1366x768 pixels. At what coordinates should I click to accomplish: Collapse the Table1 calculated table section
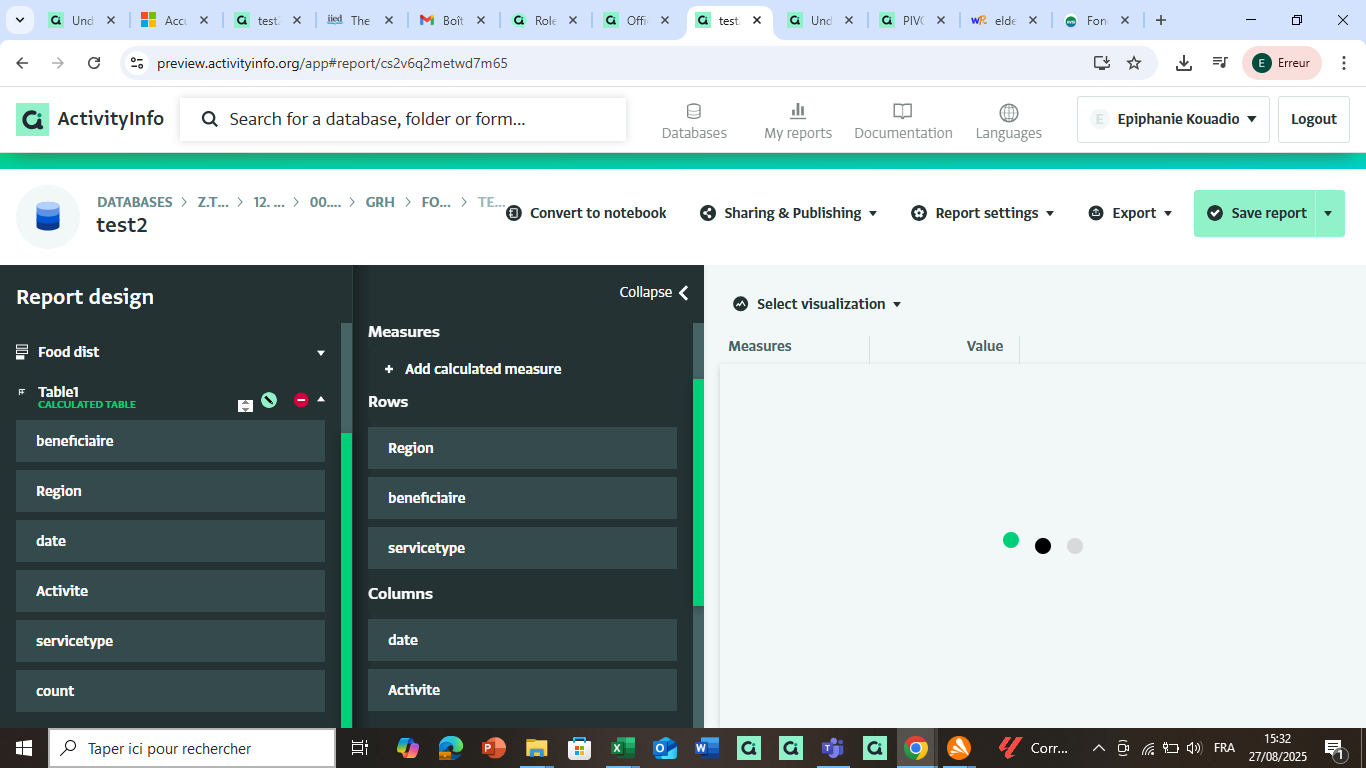[x=321, y=399]
